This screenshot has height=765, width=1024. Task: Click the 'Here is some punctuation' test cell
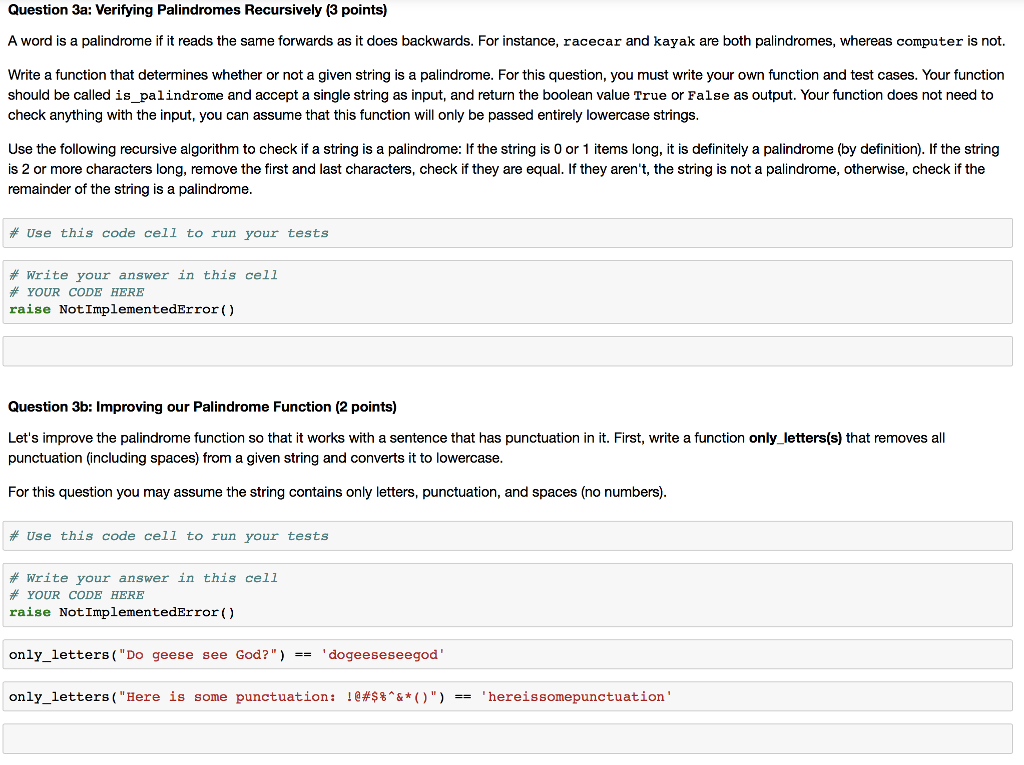(x=507, y=696)
